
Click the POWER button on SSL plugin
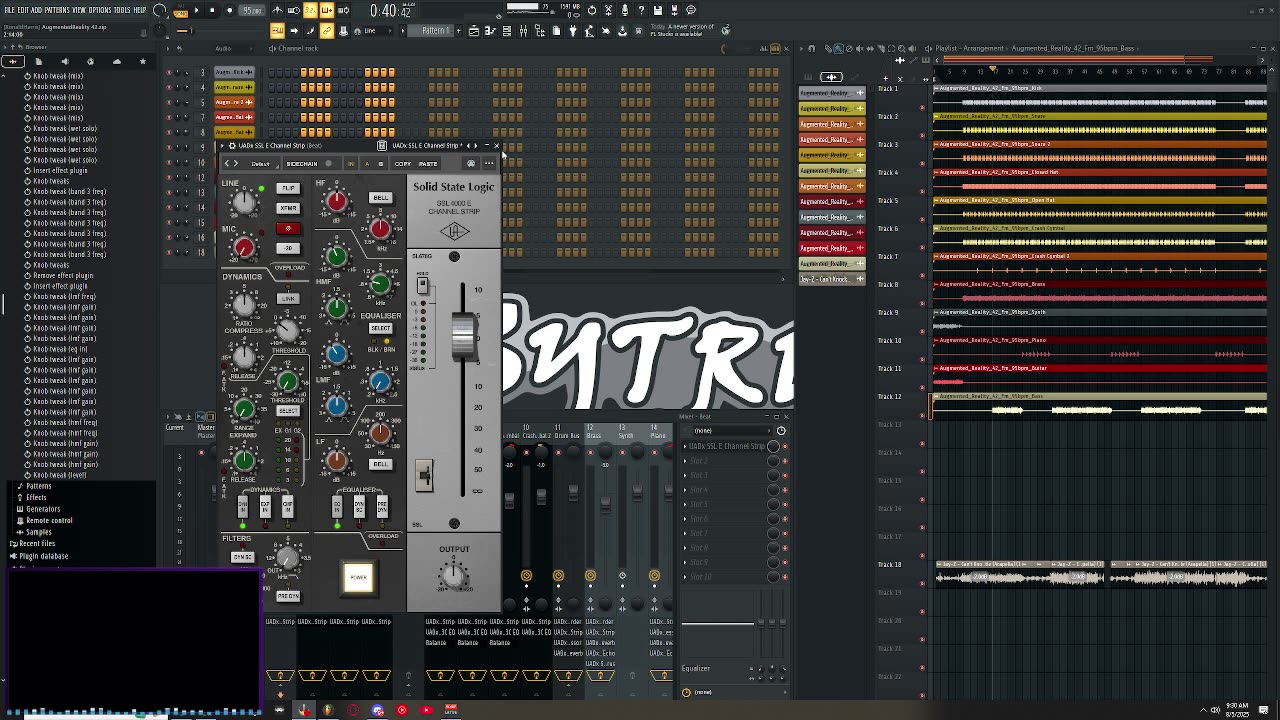[x=358, y=577]
